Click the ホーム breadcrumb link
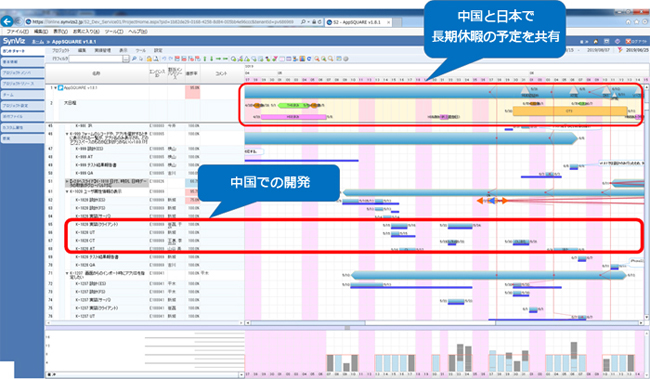This screenshot has width=650, height=379. pos(38,42)
